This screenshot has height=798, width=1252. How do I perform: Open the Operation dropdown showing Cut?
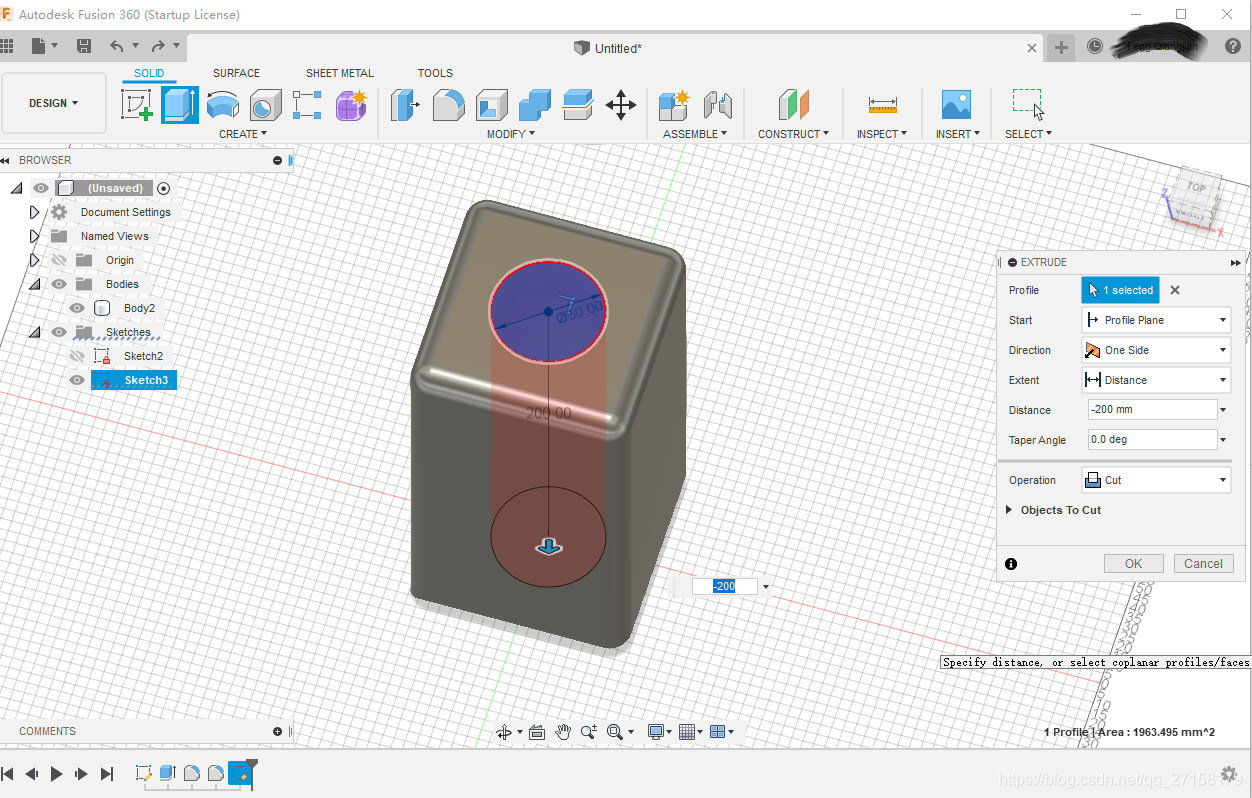pyautogui.click(x=1156, y=480)
